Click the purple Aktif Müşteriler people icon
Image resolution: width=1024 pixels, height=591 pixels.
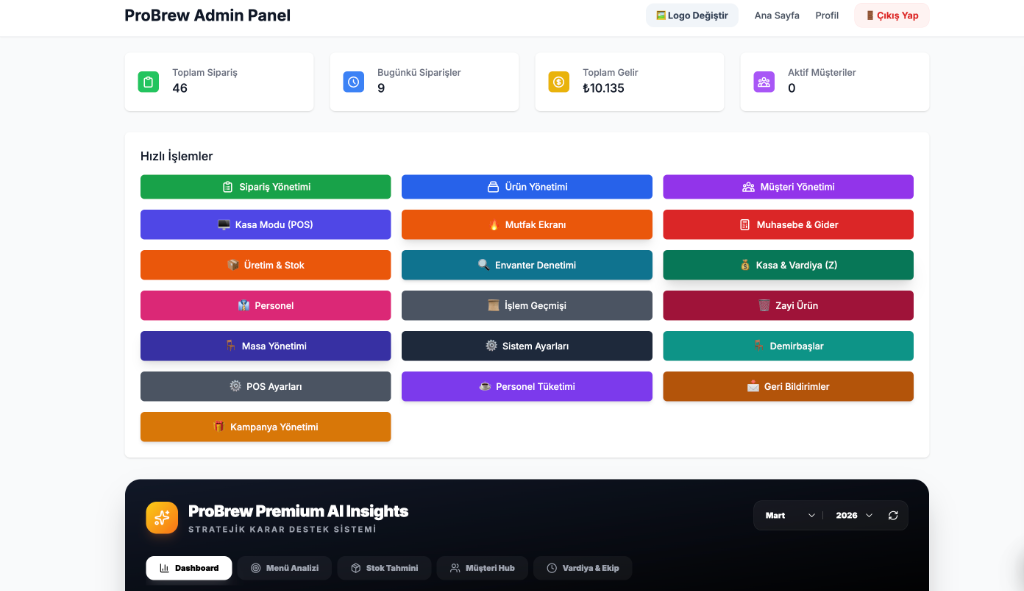click(x=763, y=82)
